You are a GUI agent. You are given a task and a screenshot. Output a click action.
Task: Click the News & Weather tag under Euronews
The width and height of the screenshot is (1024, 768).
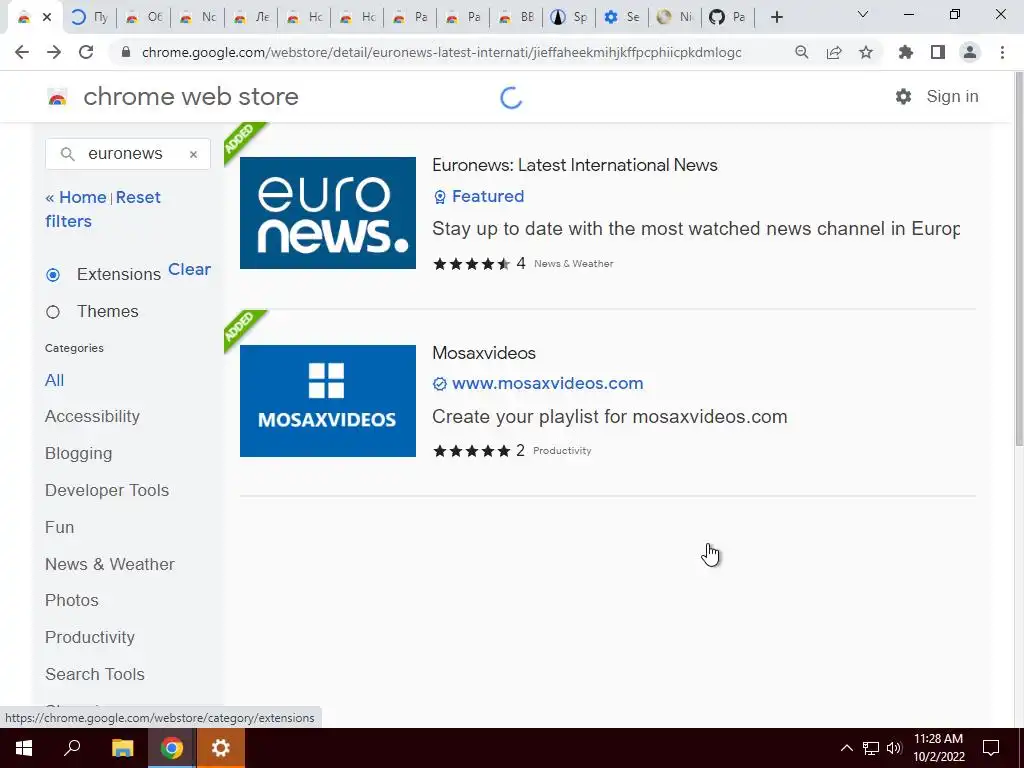573,264
